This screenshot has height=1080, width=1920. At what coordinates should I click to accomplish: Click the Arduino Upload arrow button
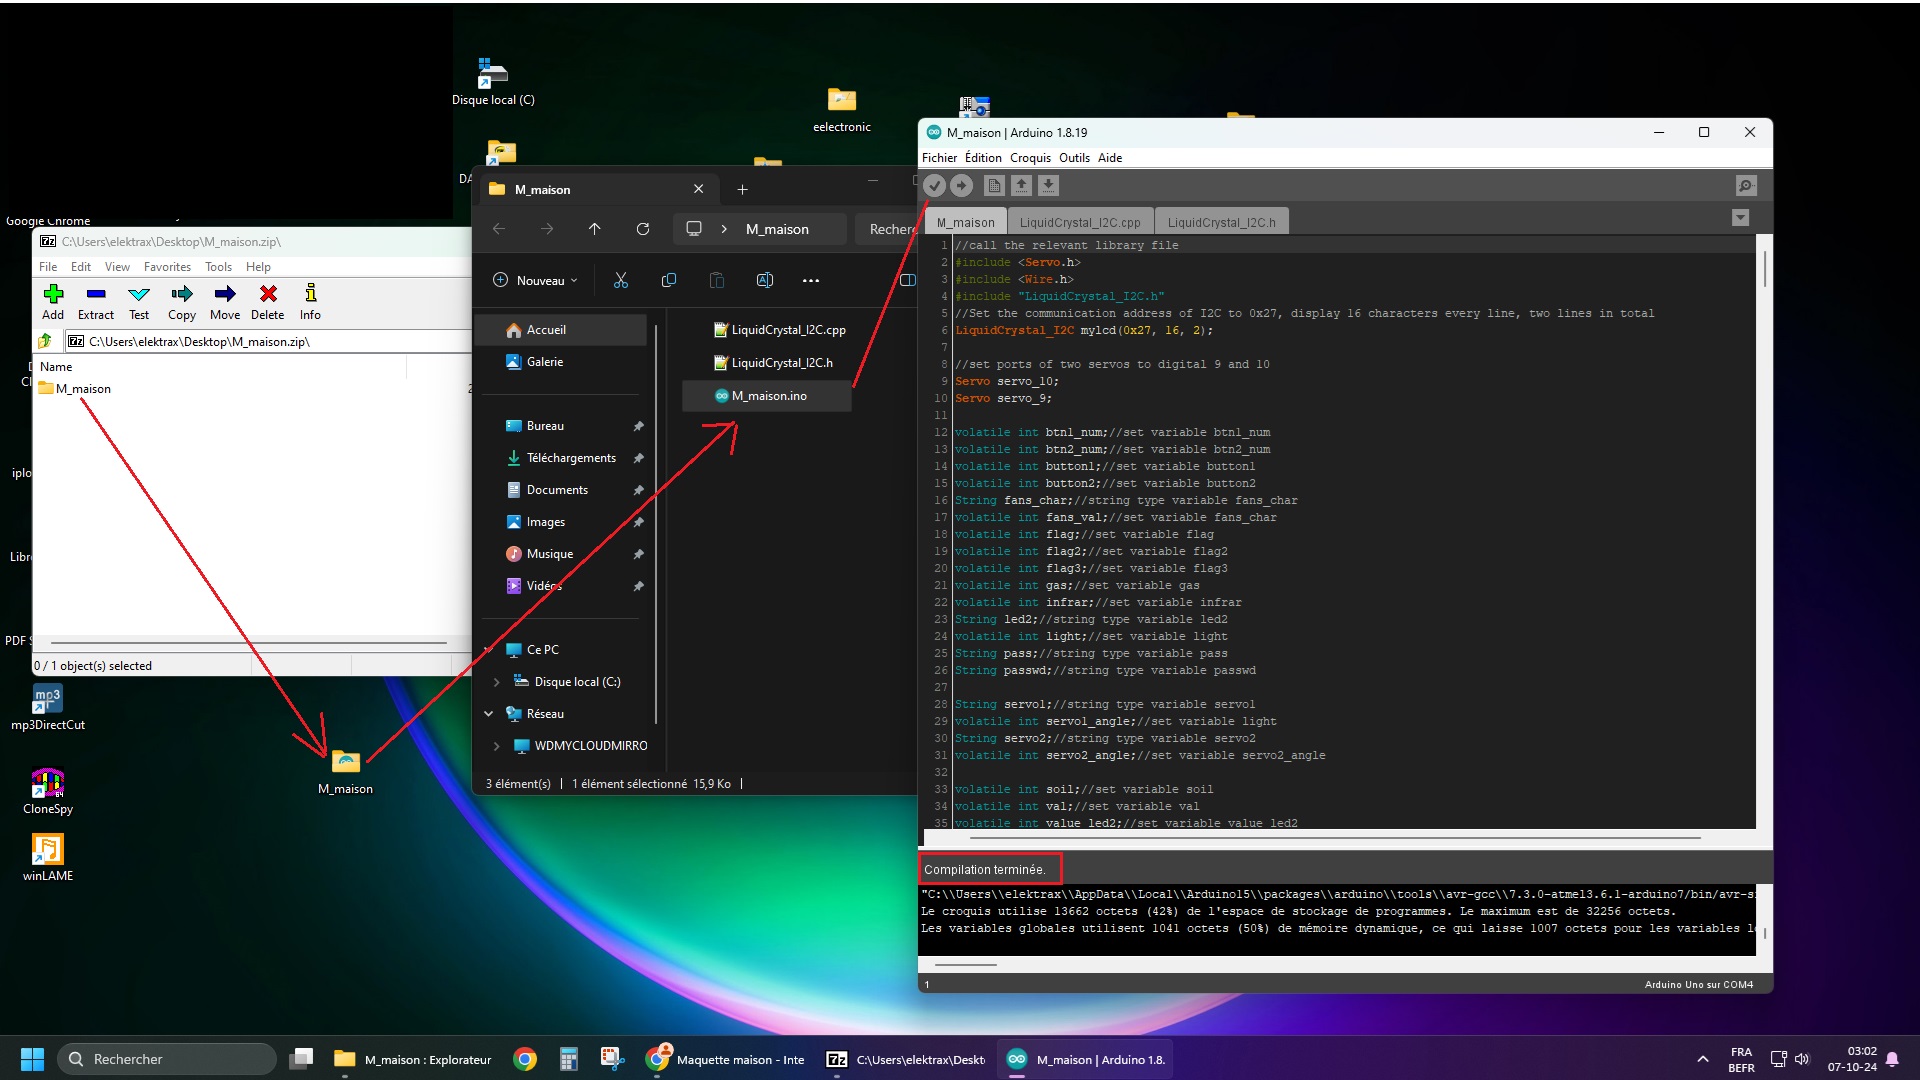coord(961,186)
